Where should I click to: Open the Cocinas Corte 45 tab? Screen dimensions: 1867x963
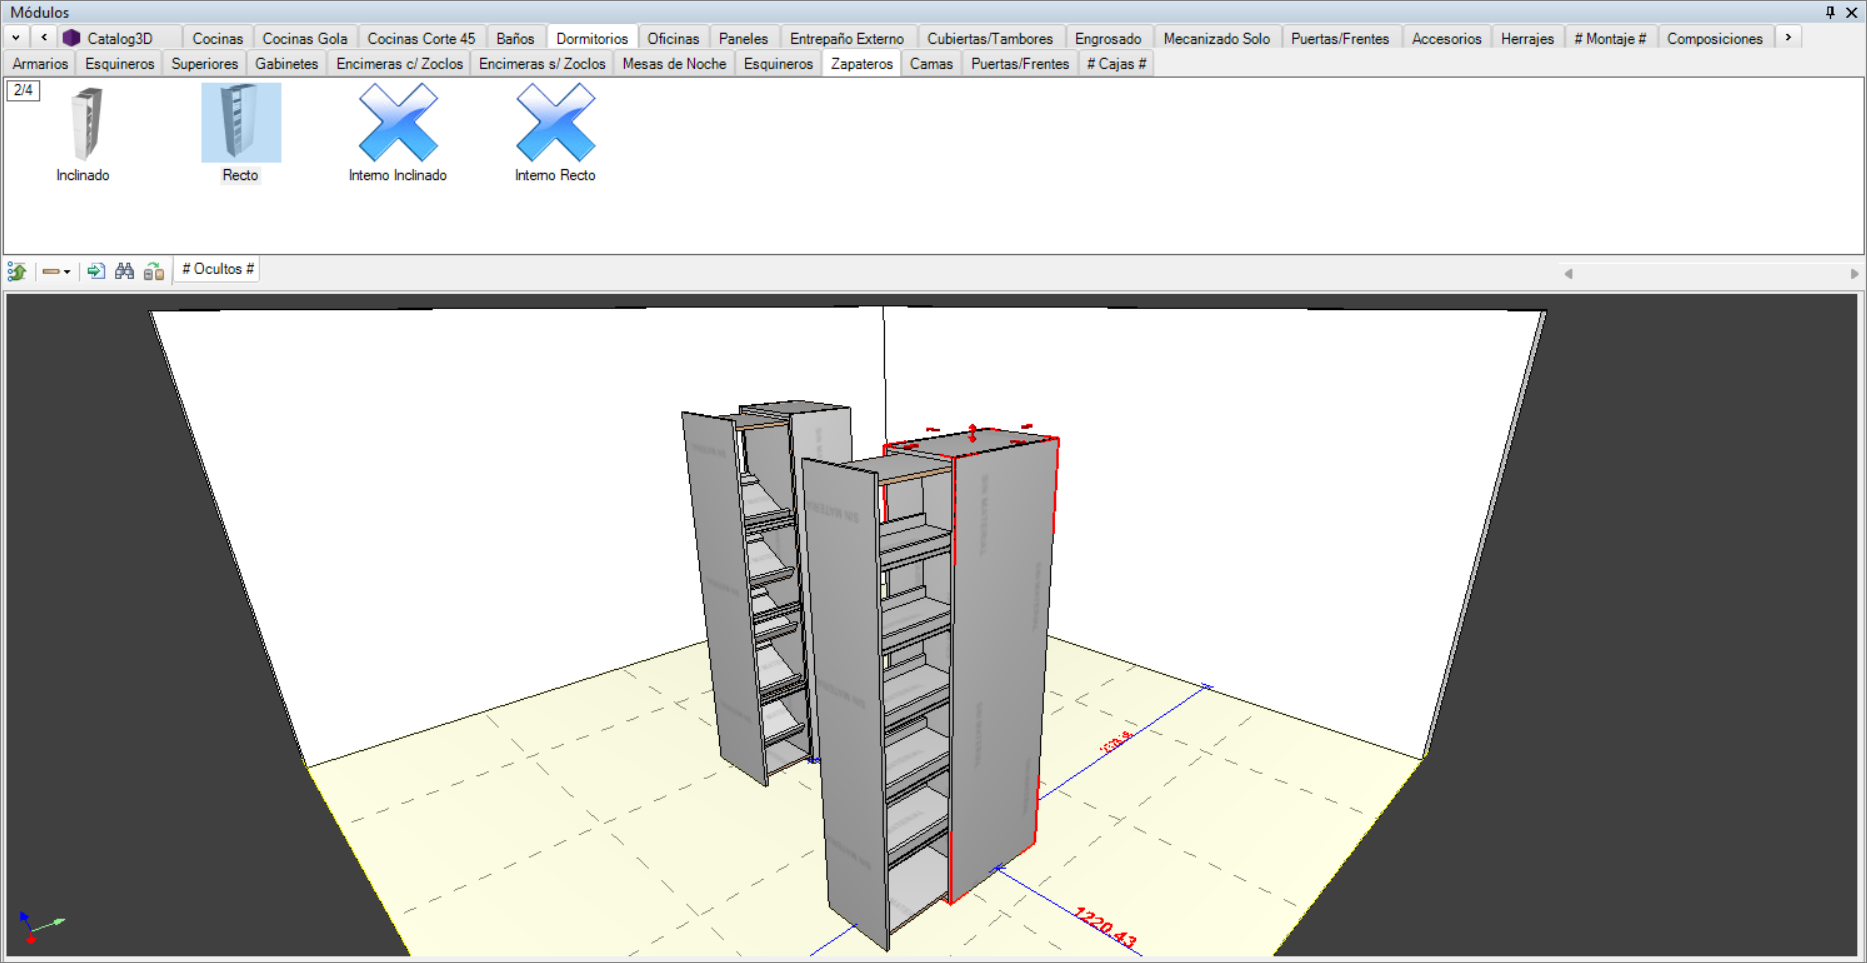click(x=421, y=38)
